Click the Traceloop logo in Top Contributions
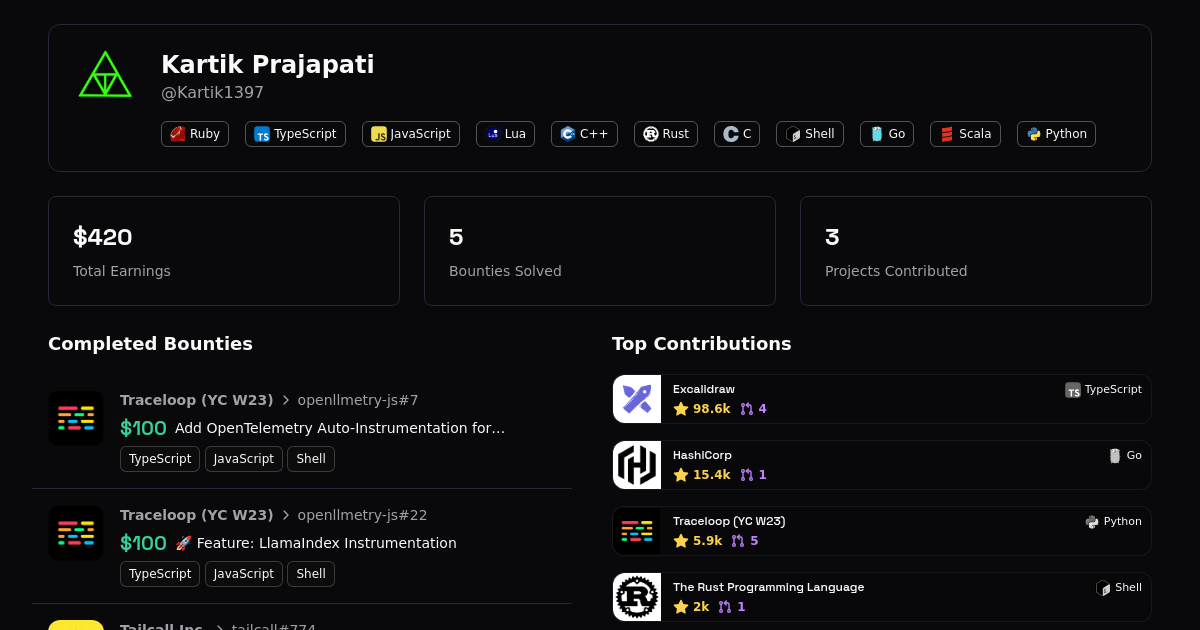This screenshot has height=630, width=1200. pyautogui.click(x=637, y=531)
